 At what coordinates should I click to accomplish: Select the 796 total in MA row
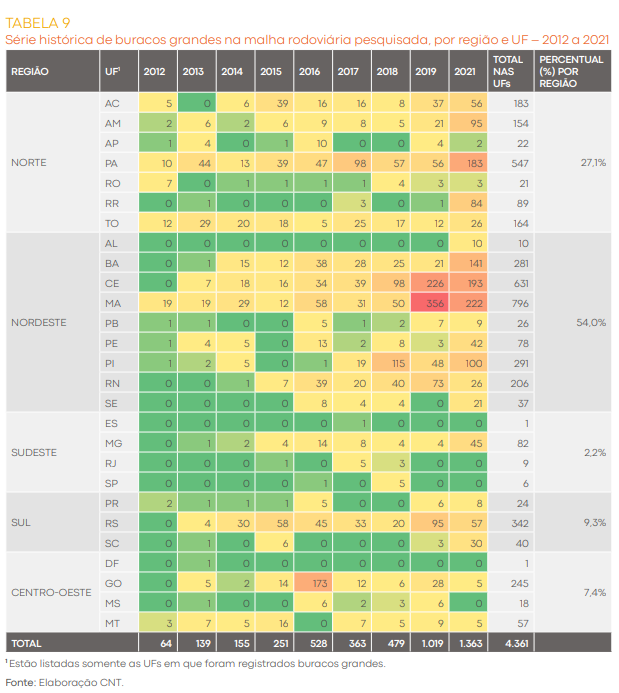(x=519, y=304)
